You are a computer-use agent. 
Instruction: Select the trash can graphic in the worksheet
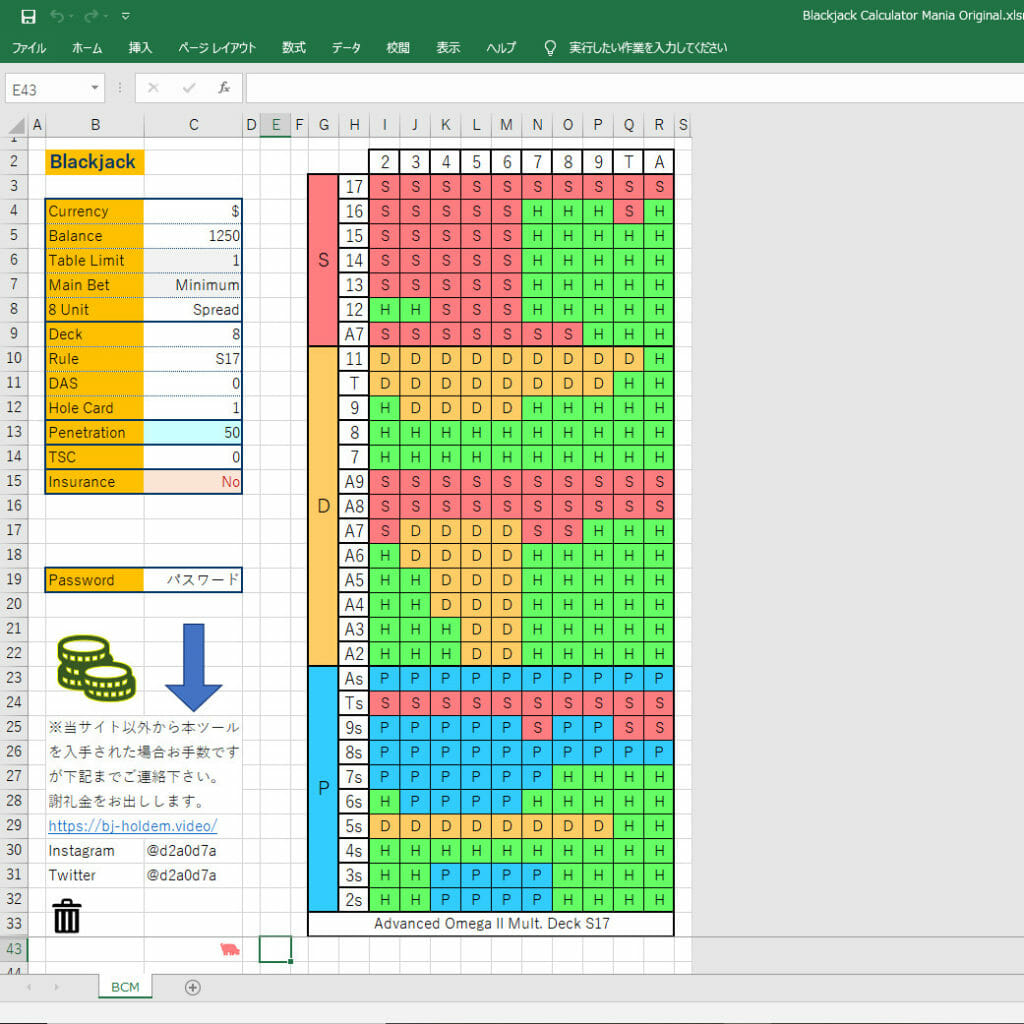tap(66, 915)
